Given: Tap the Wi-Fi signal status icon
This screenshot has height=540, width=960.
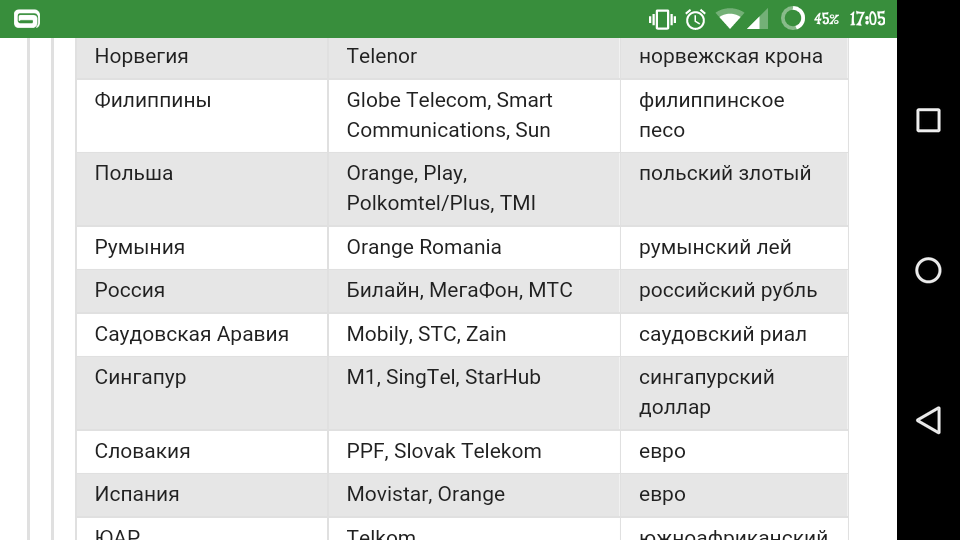Looking at the screenshot, I should coord(729,20).
